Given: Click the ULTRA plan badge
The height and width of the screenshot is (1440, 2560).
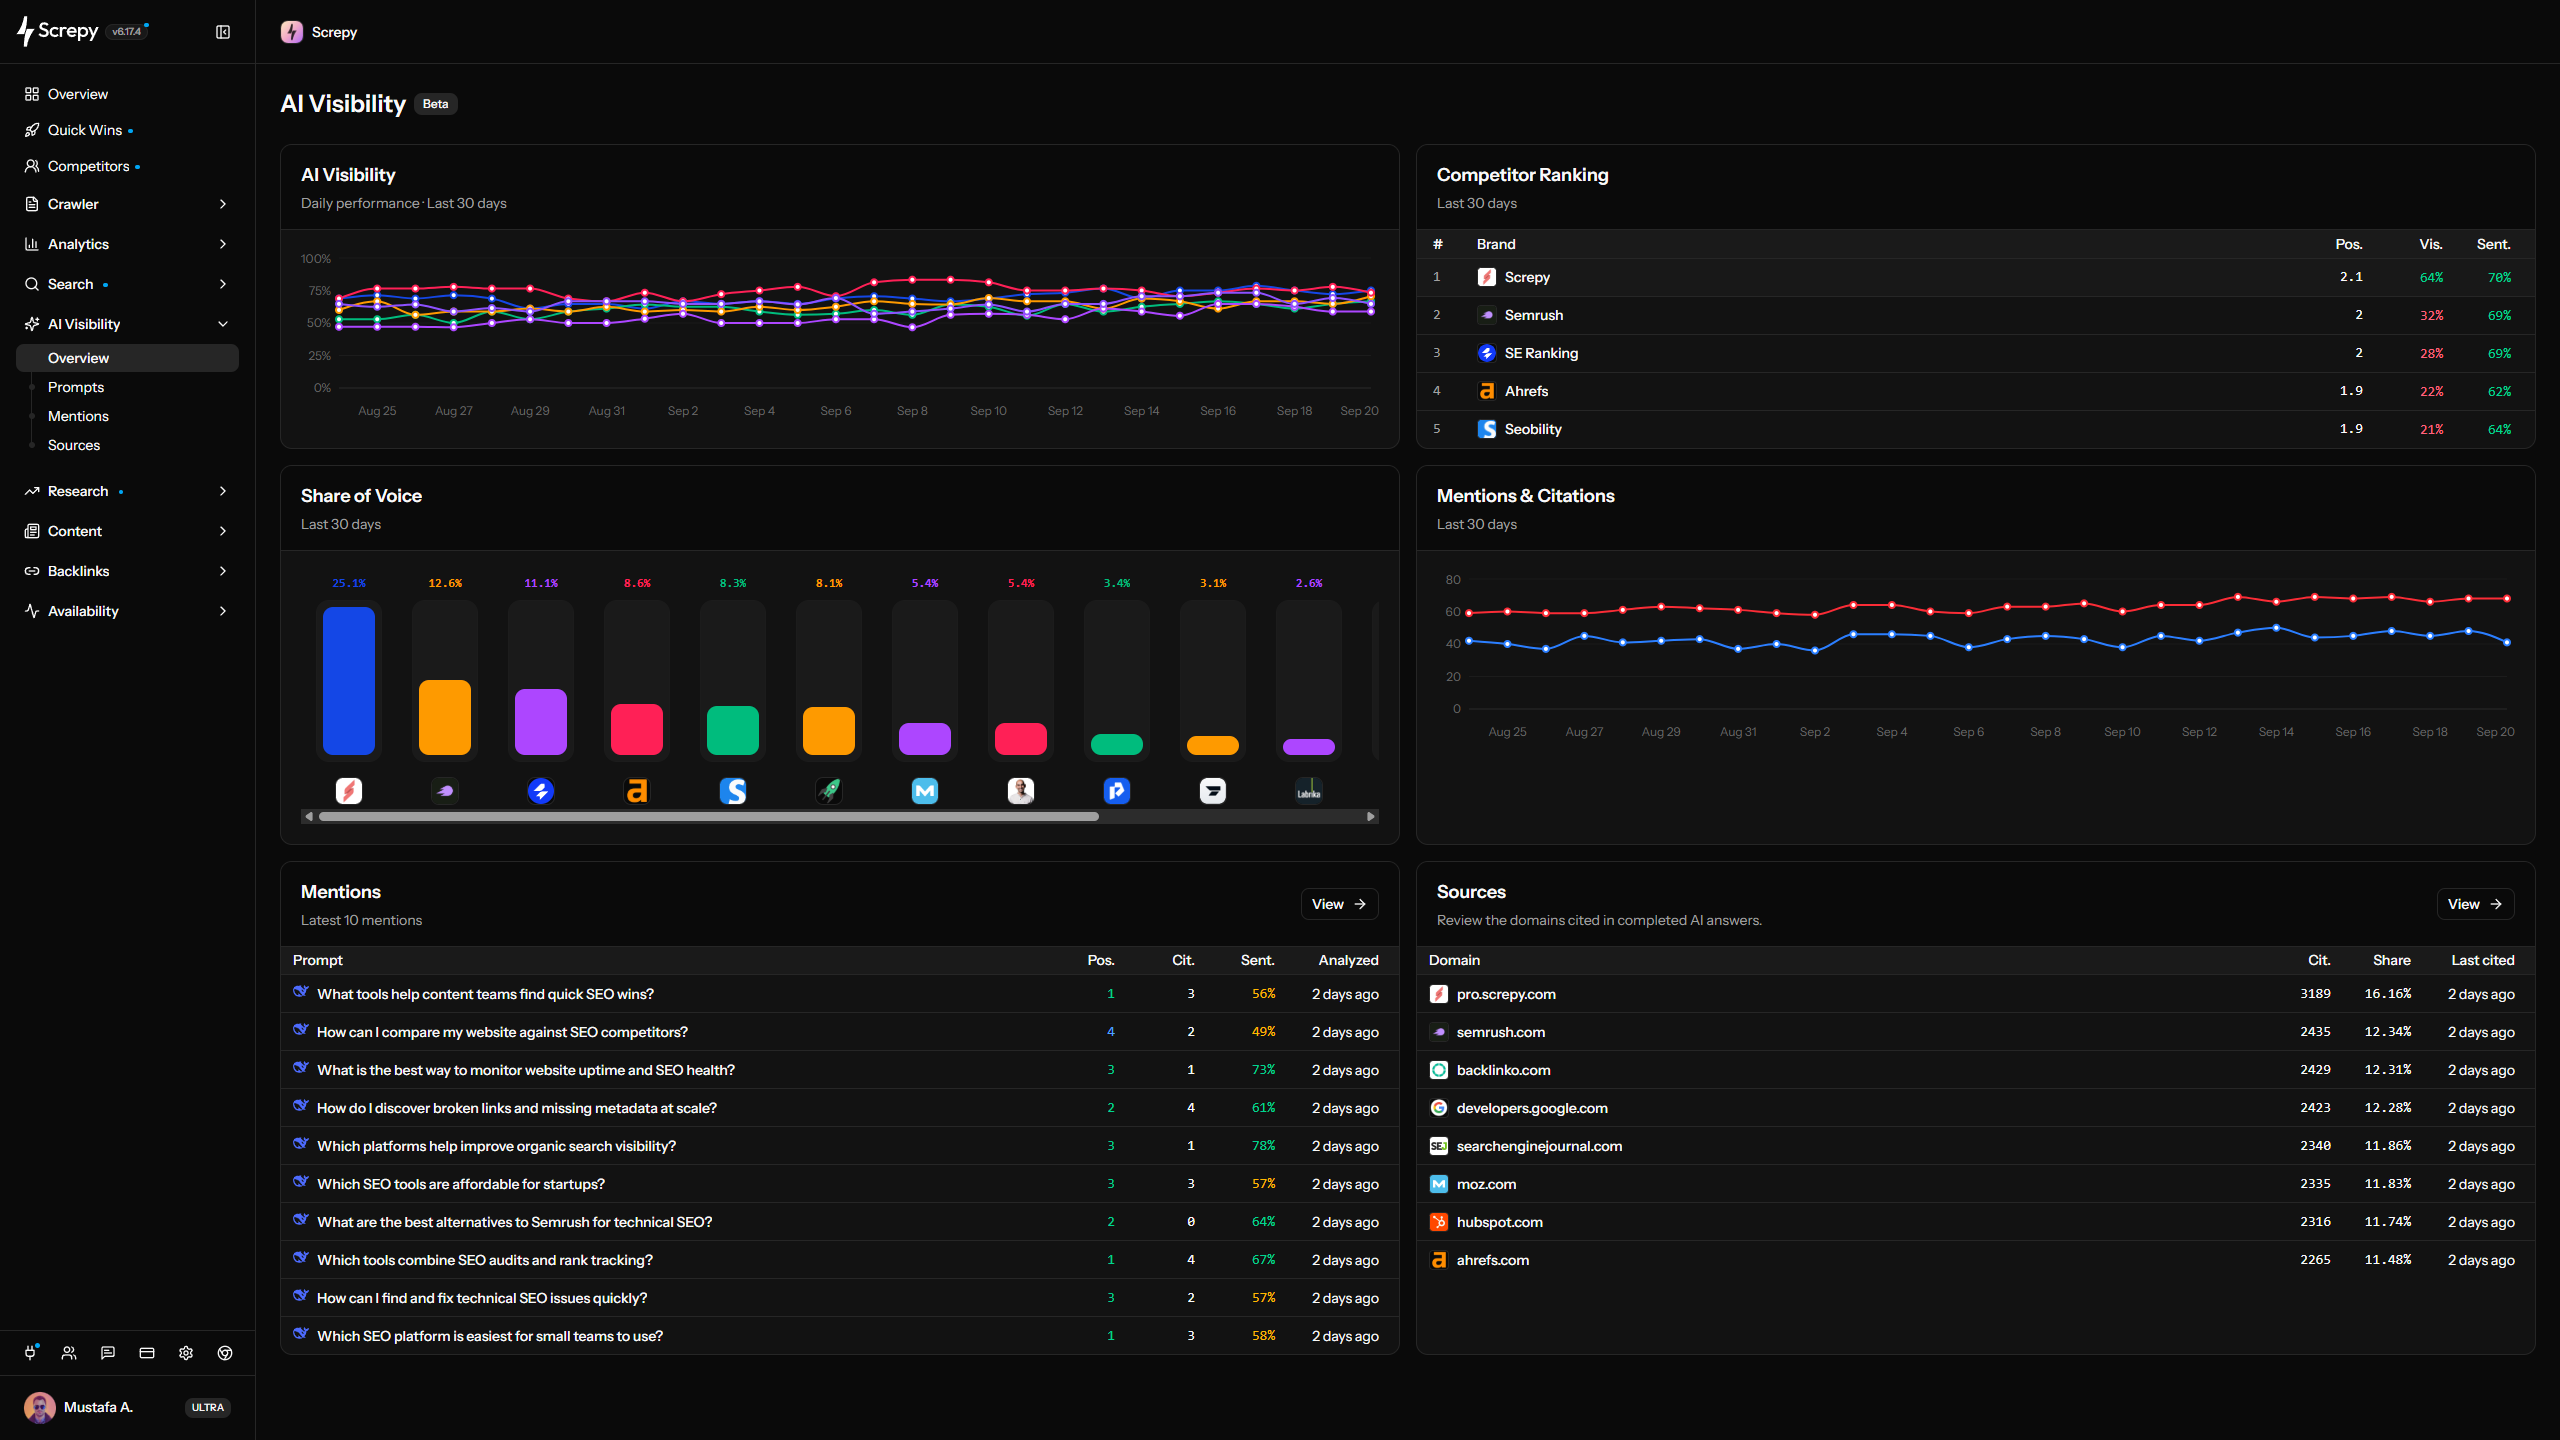Looking at the screenshot, I should click(x=208, y=1407).
